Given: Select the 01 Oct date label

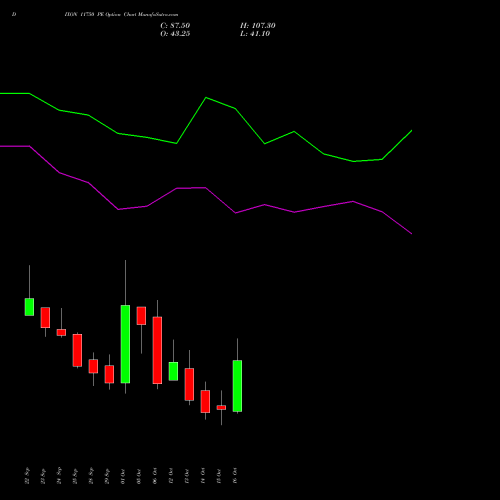Looking at the screenshot, I should click(123, 476).
